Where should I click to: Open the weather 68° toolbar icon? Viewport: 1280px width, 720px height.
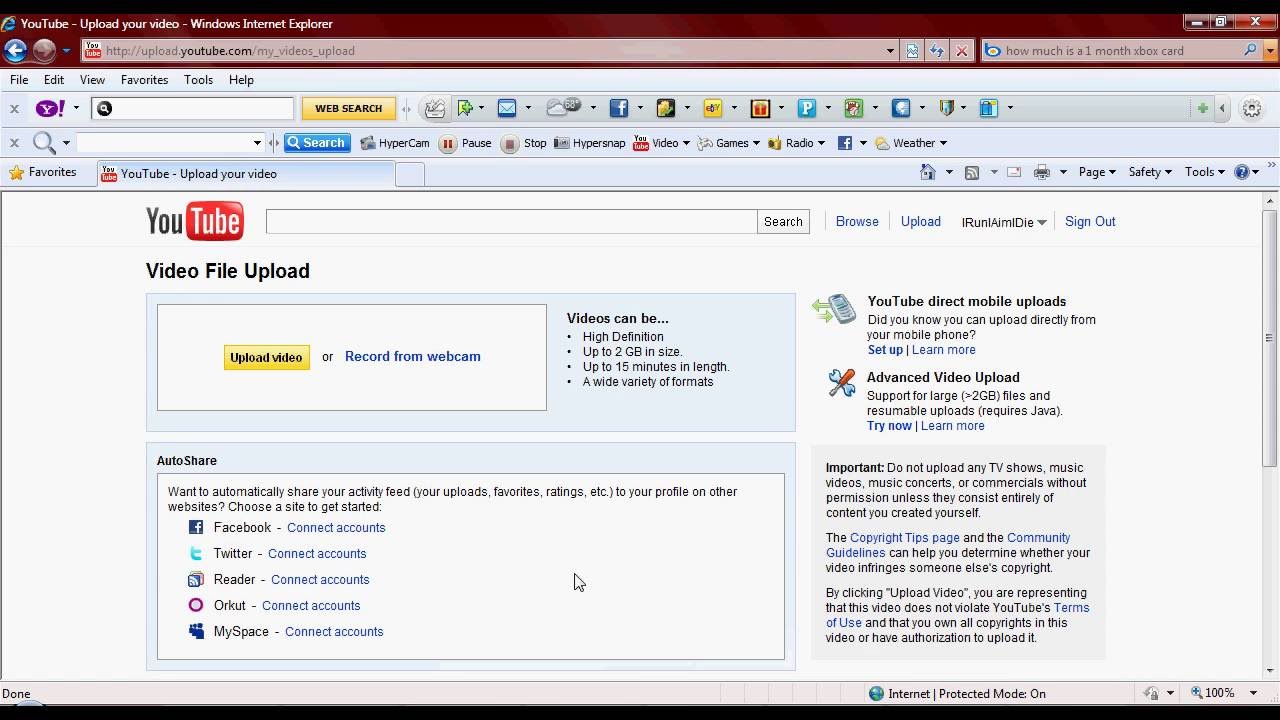pyautogui.click(x=563, y=107)
